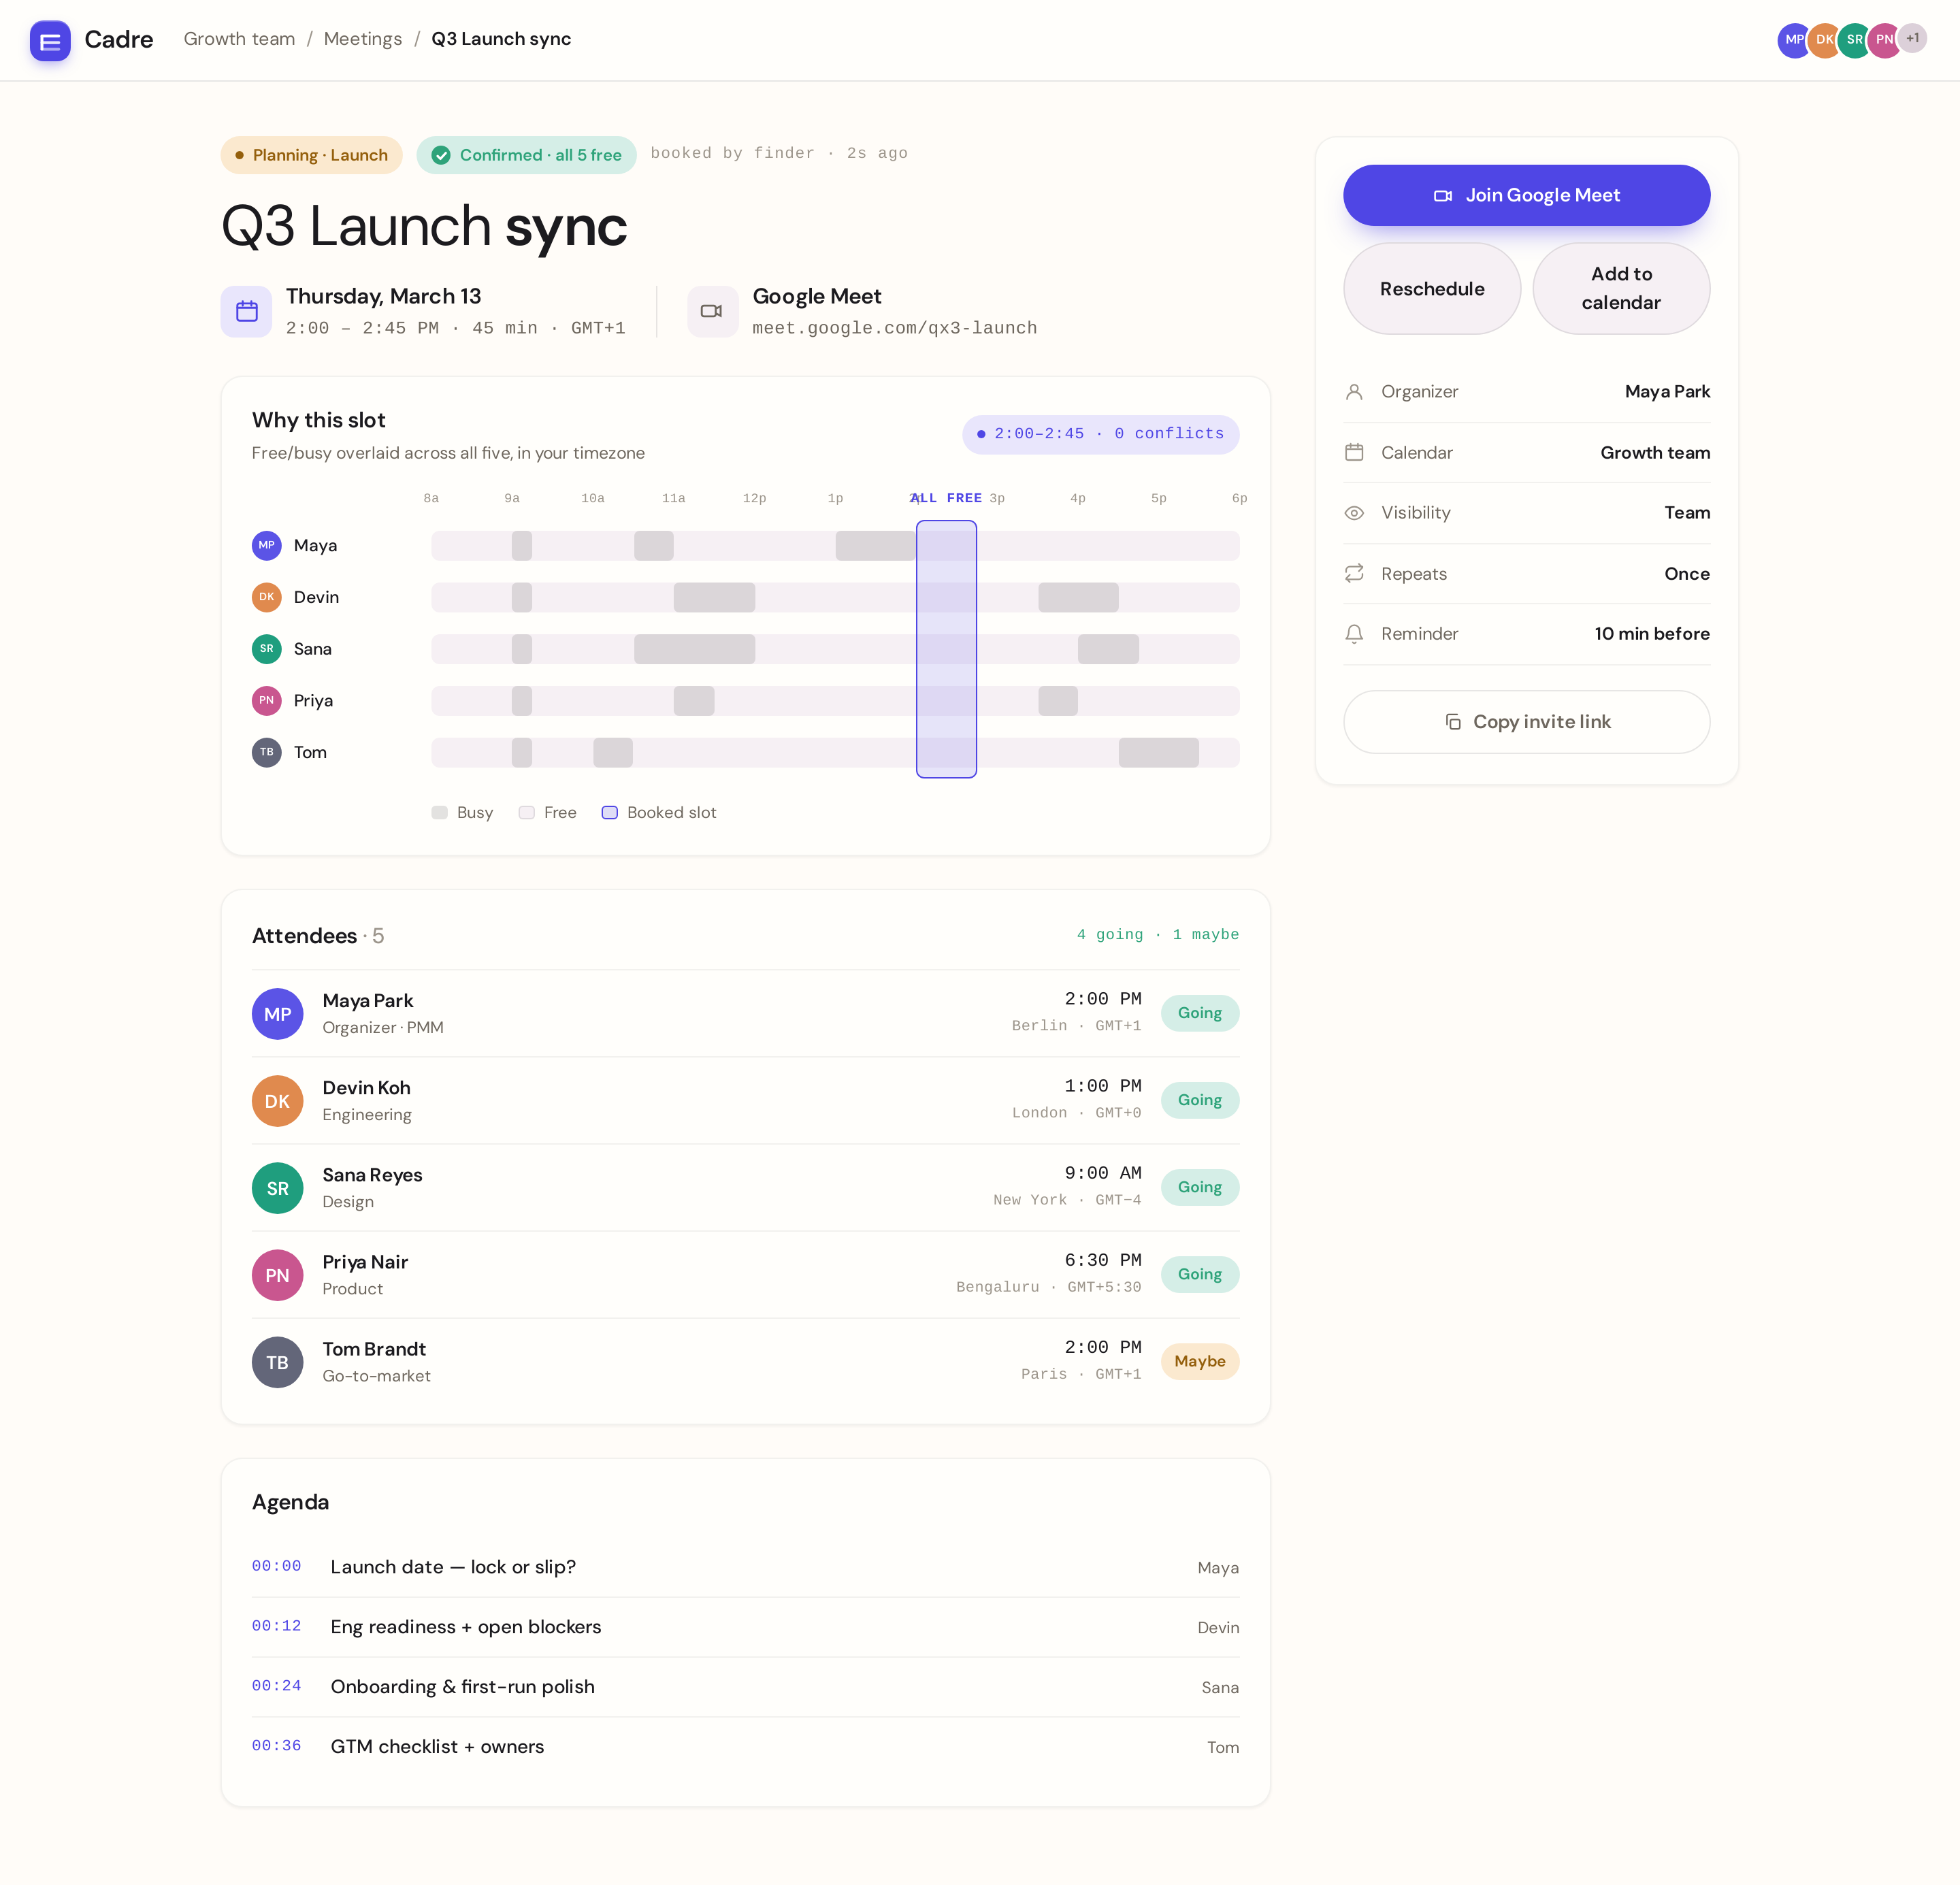Click the 10 min before reminder value
The image size is (1960, 1885).
pos(1652,634)
